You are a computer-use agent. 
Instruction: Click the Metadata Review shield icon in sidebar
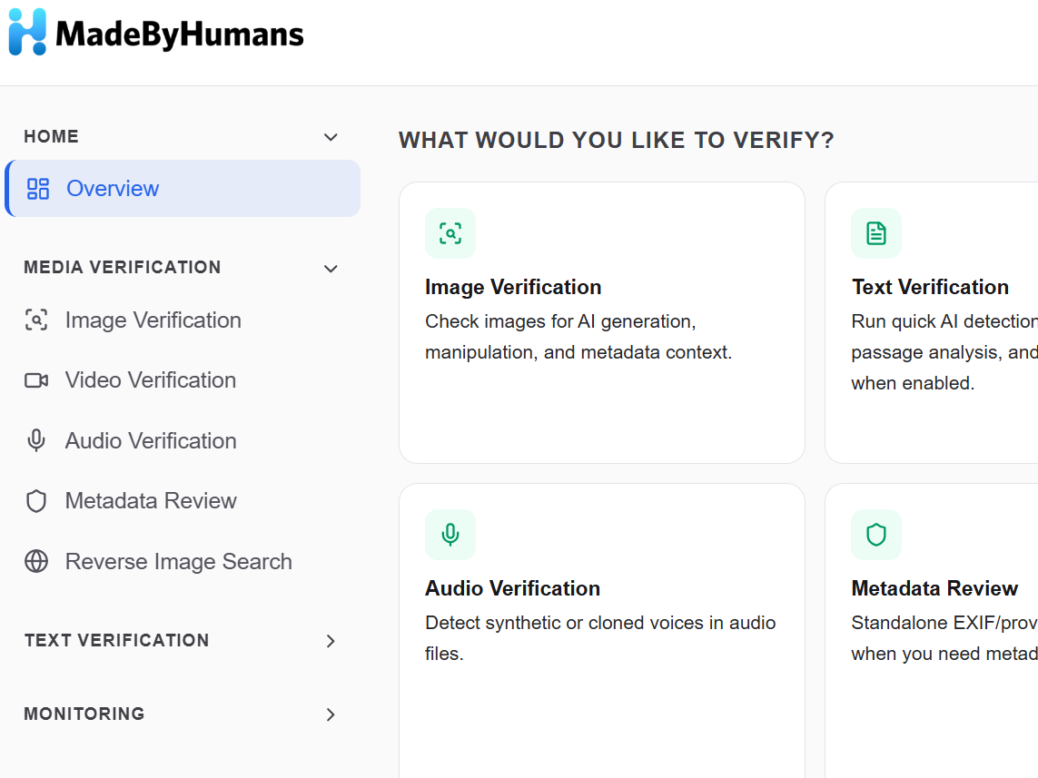pyautogui.click(x=36, y=501)
